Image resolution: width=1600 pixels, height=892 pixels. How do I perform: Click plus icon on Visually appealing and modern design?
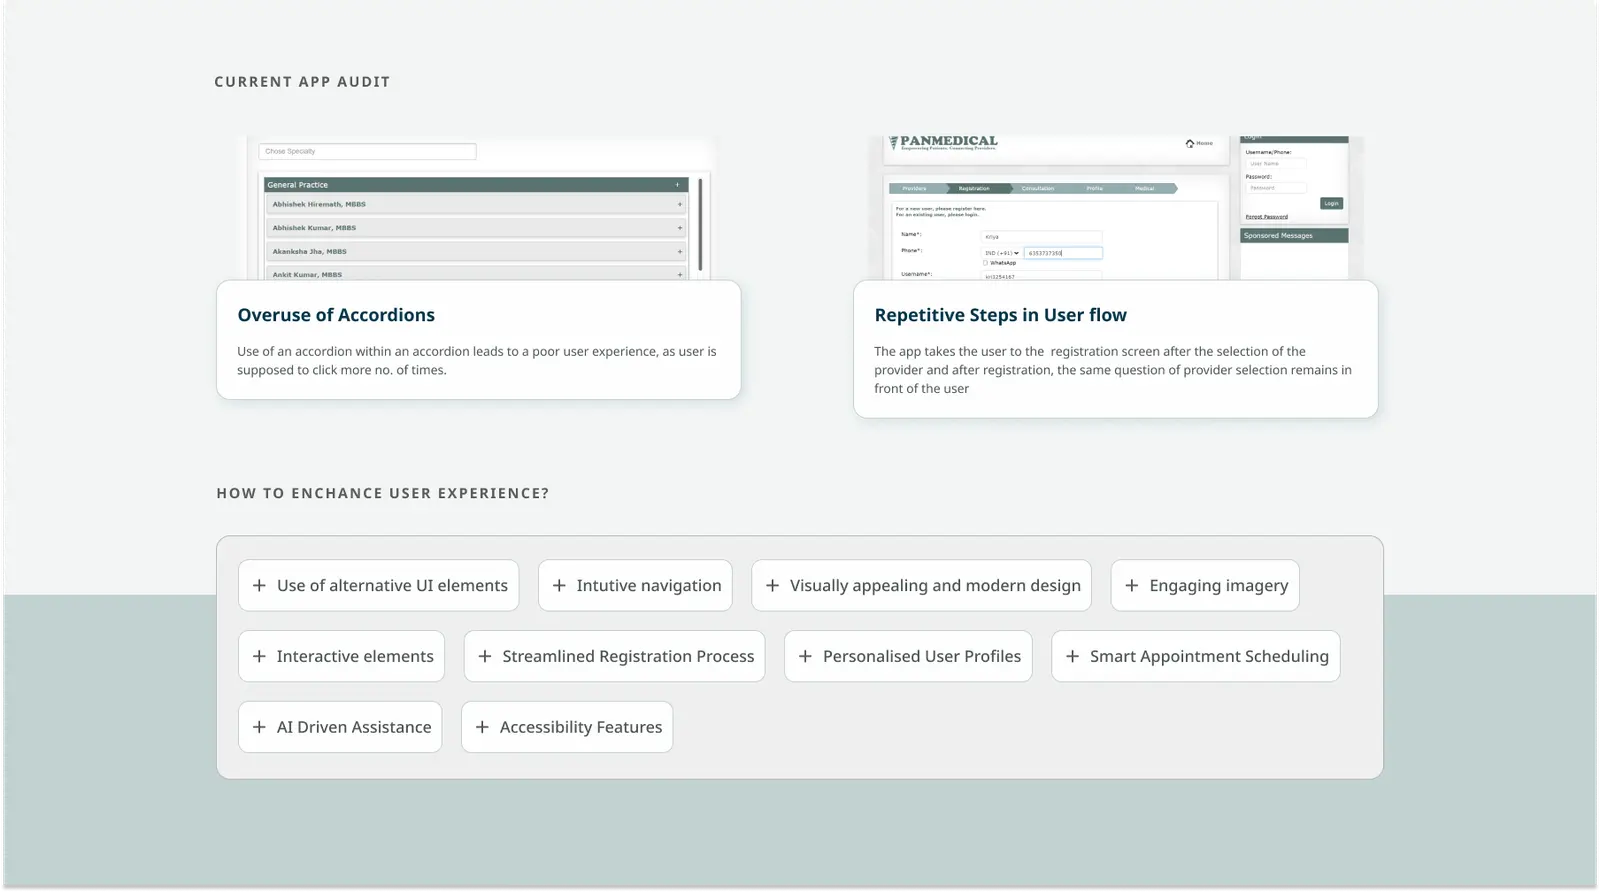(772, 585)
